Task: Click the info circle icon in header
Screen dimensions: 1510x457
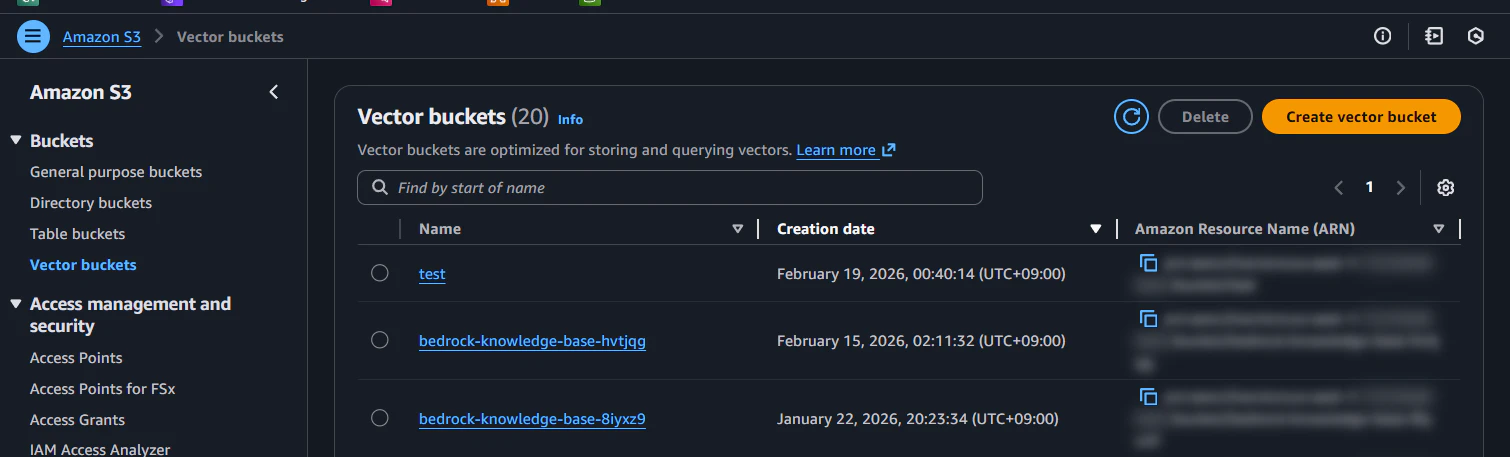Action: pyautogui.click(x=1383, y=36)
